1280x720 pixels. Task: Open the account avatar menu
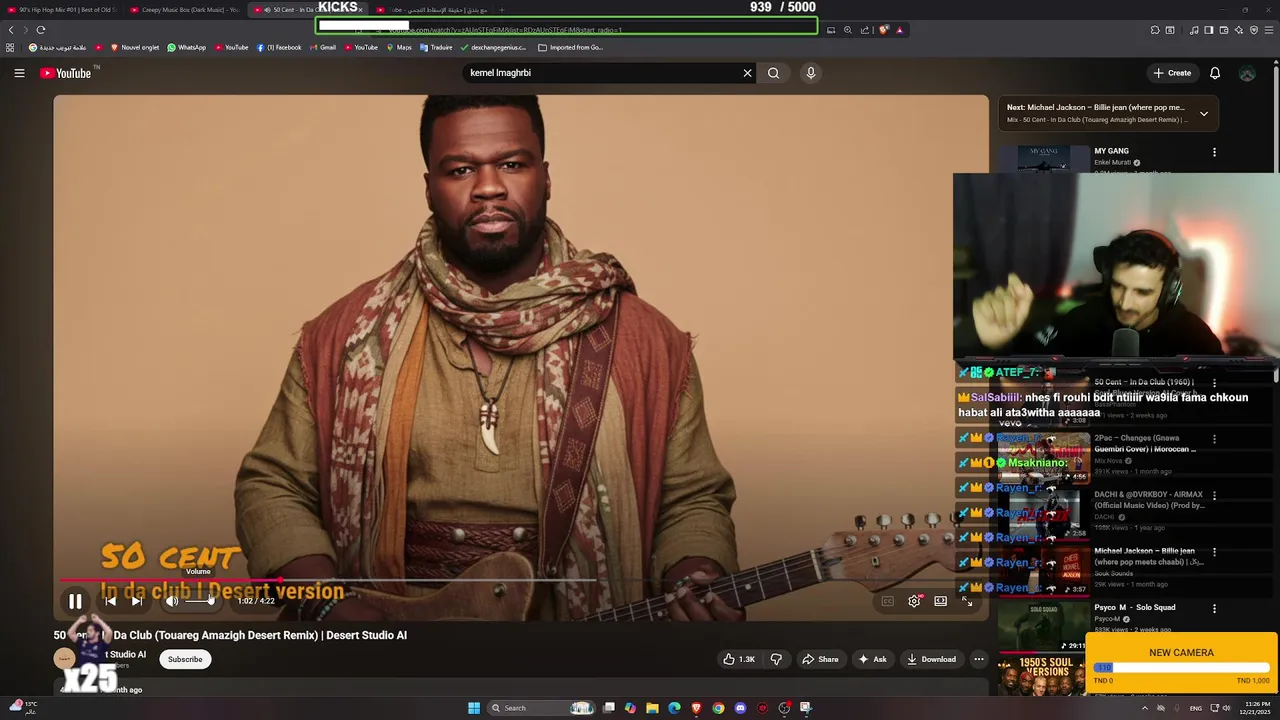tap(1247, 73)
